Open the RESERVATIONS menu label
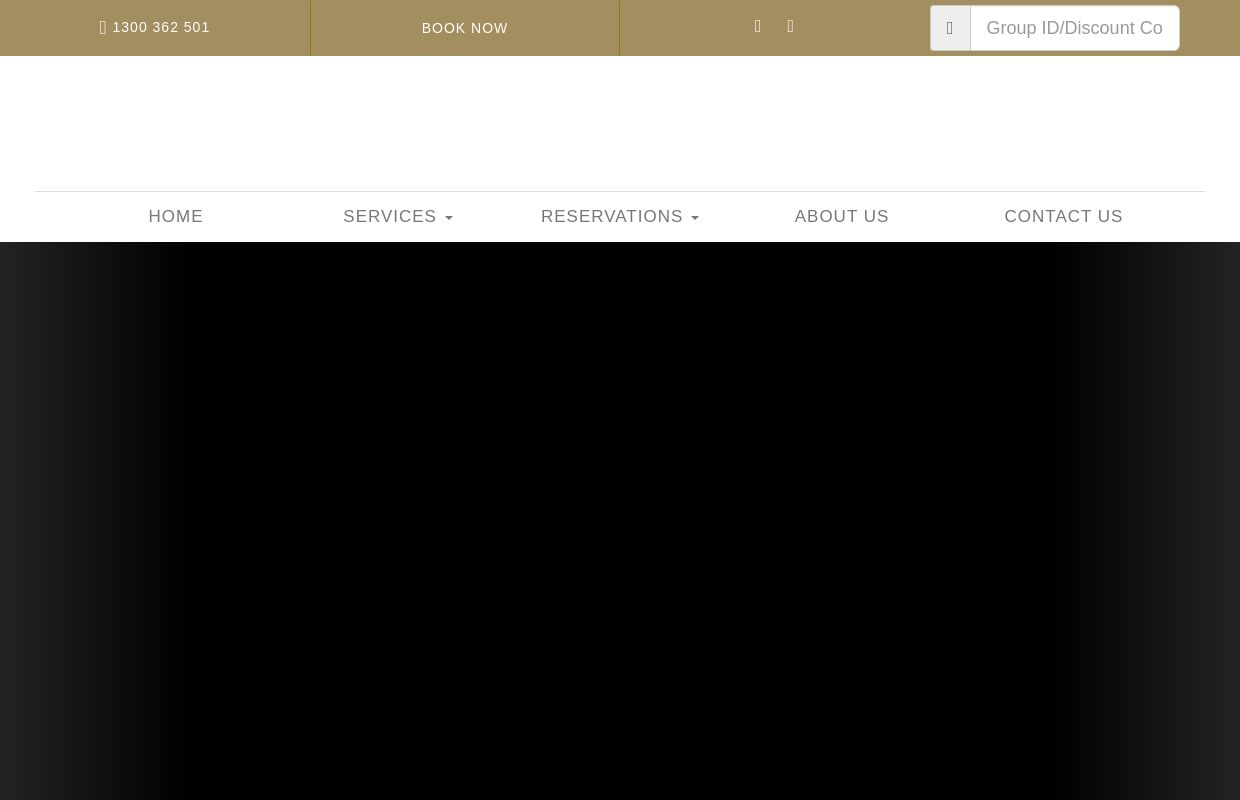 click(x=611, y=217)
